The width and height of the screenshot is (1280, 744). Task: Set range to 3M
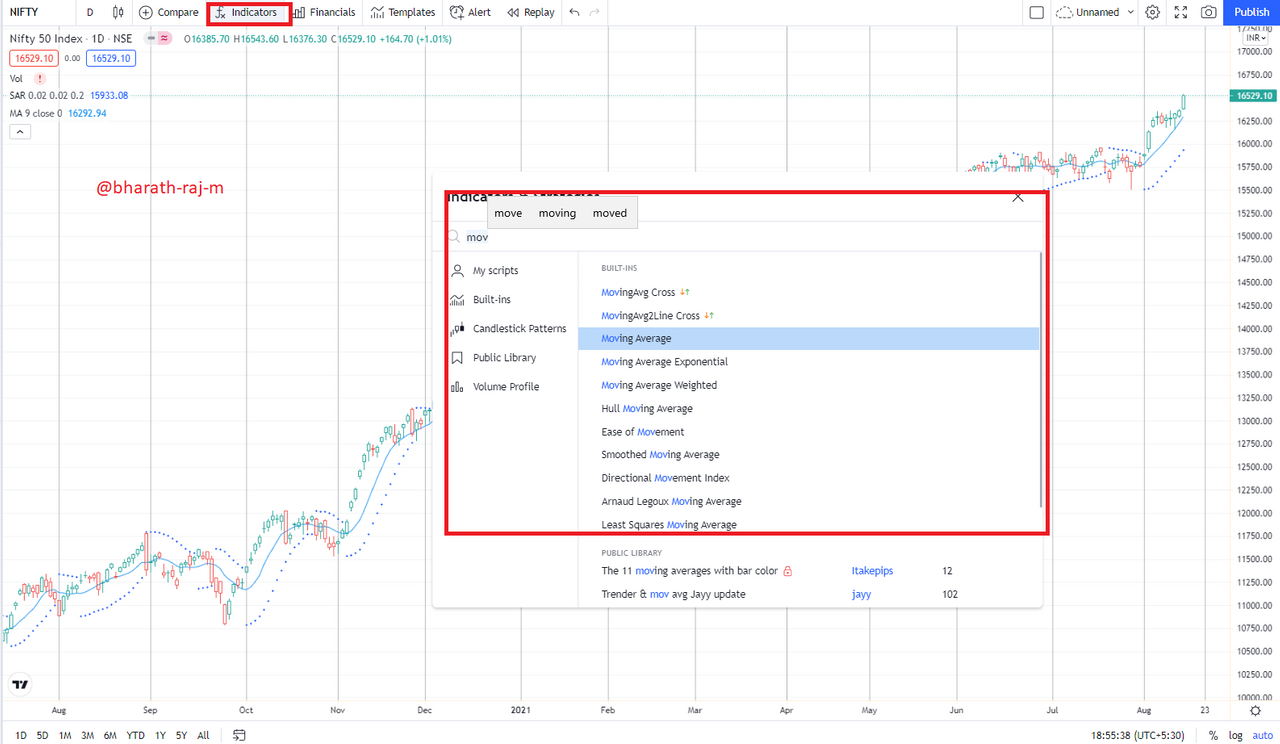point(88,735)
